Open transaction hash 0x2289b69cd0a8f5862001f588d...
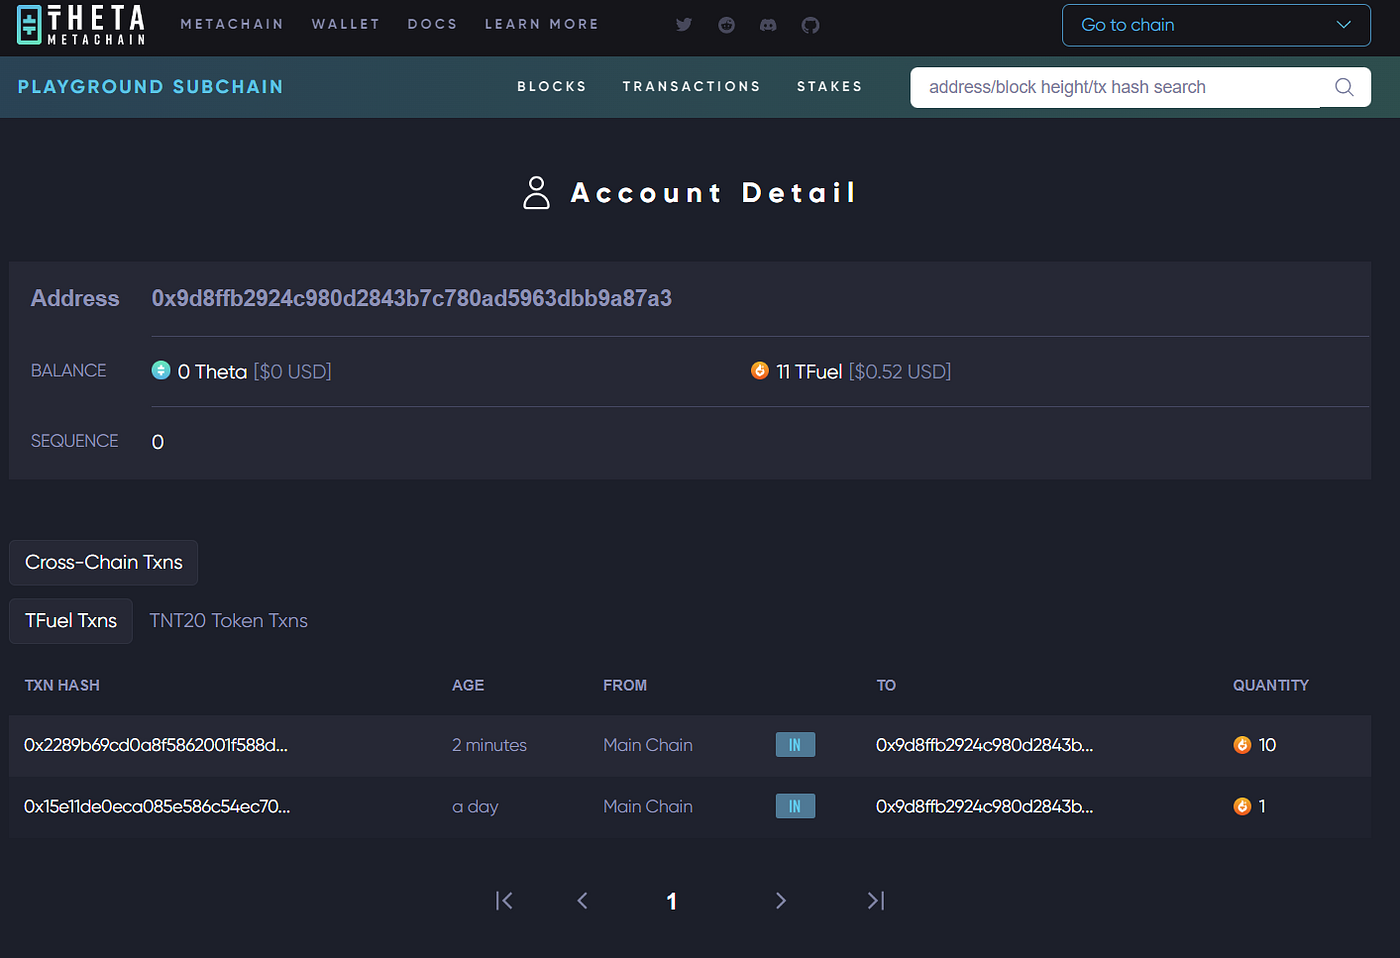 coord(156,745)
